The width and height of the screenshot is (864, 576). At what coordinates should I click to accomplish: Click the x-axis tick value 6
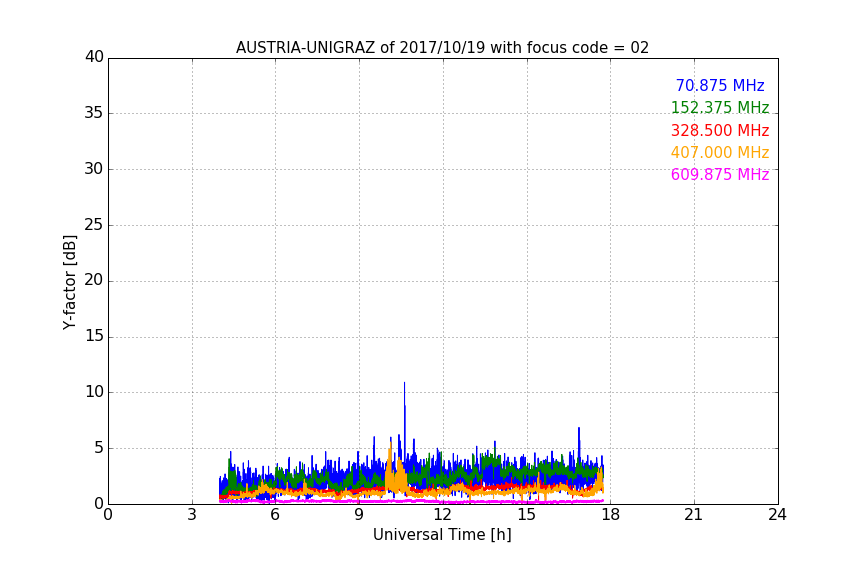[275, 515]
